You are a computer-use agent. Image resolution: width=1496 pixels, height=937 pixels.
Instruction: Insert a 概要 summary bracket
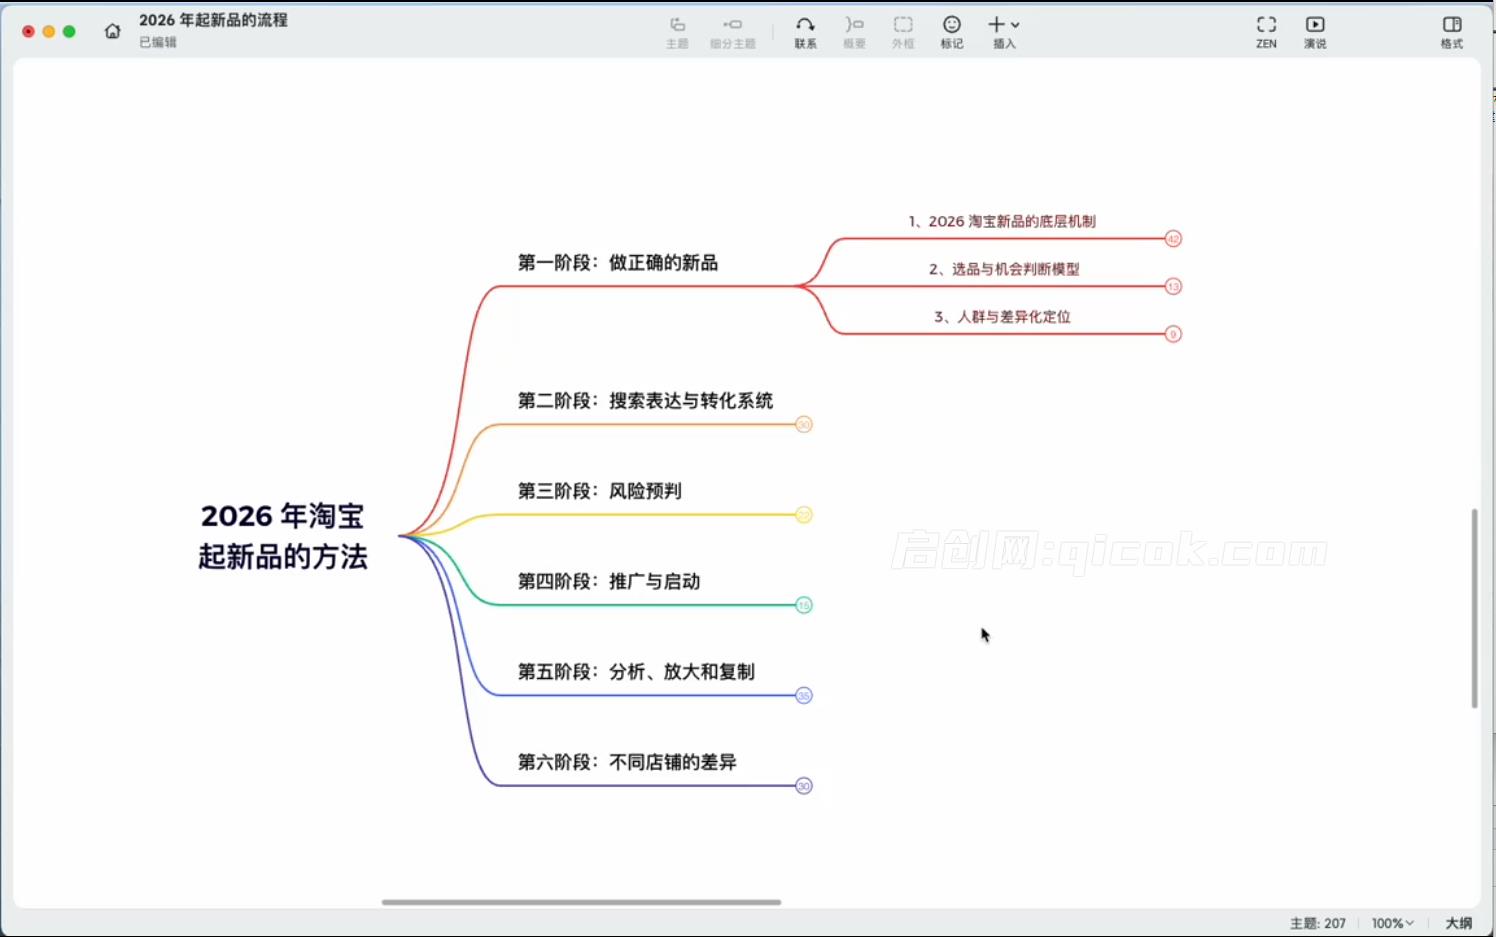[x=854, y=32]
